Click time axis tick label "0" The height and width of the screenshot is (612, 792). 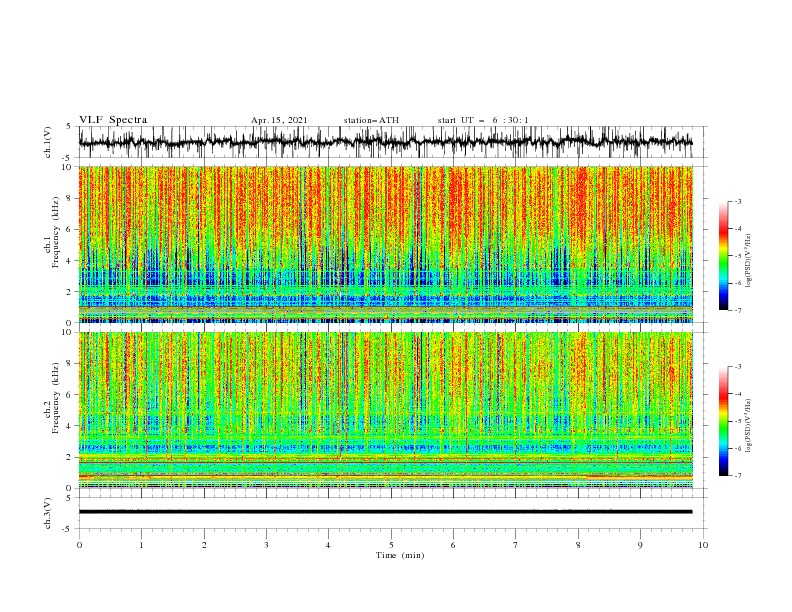pos(79,545)
